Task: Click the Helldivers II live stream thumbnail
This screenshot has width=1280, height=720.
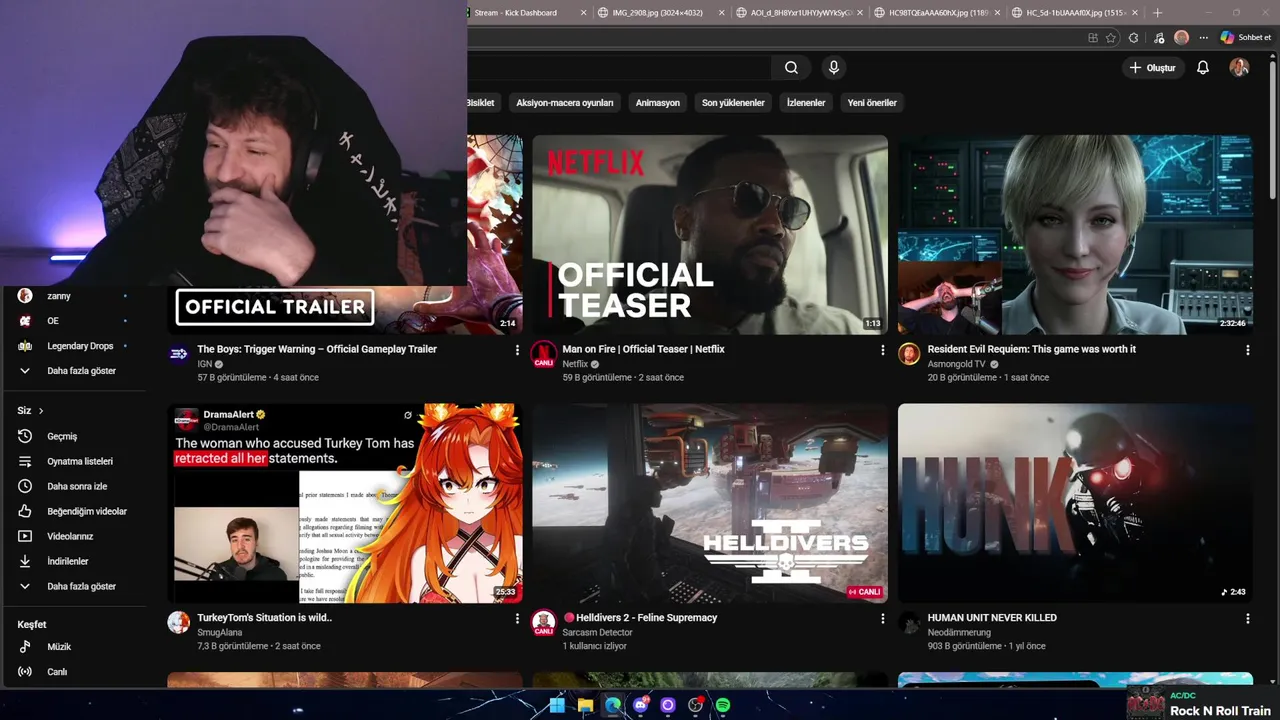Action: (x=710, y=504)
